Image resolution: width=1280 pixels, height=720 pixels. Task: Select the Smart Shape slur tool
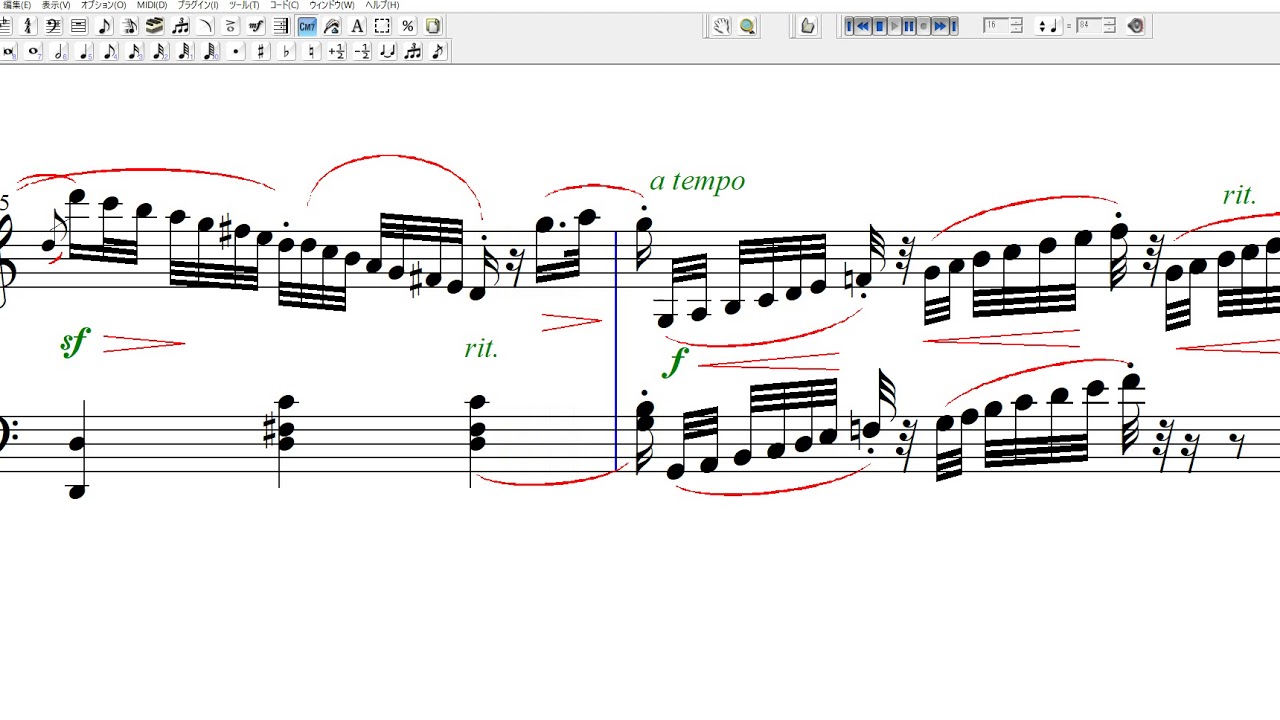(205, 26)
